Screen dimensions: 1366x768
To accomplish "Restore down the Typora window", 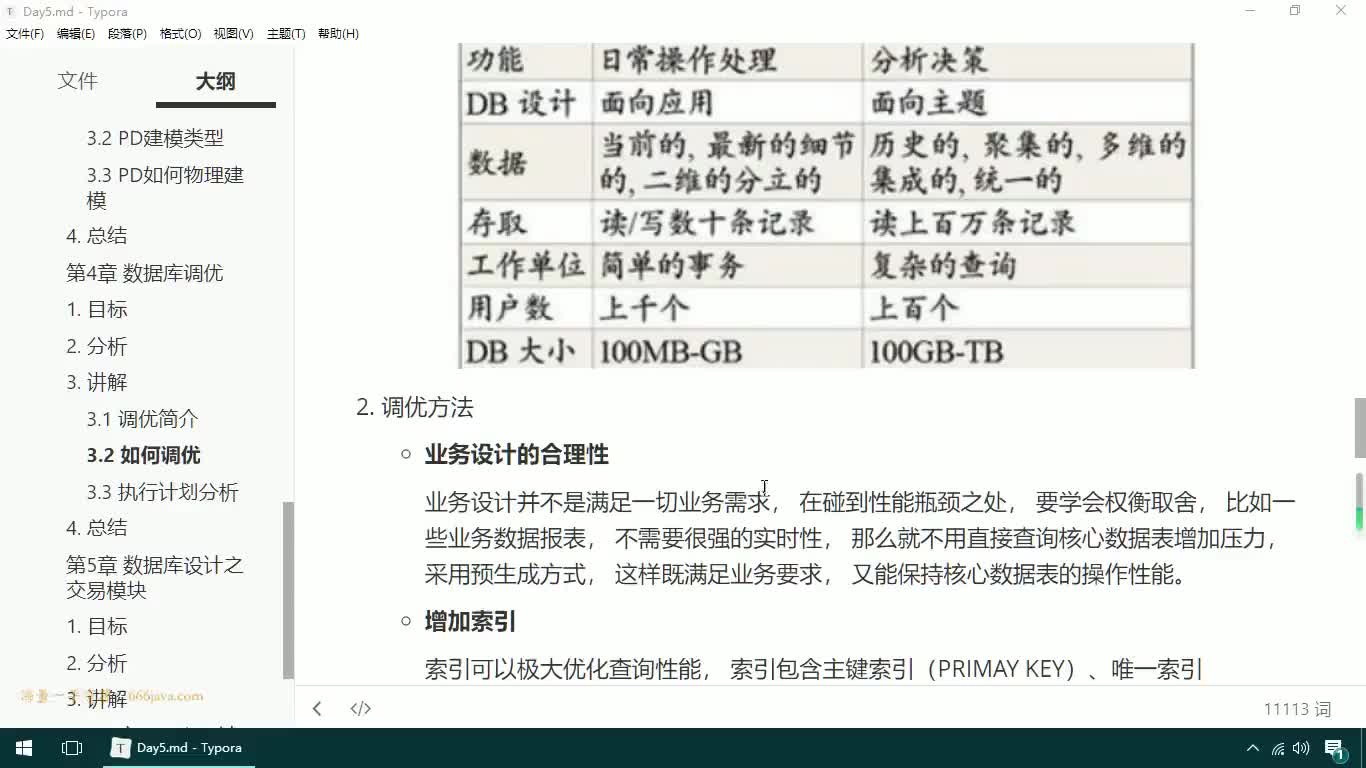I will [1295, 11].
